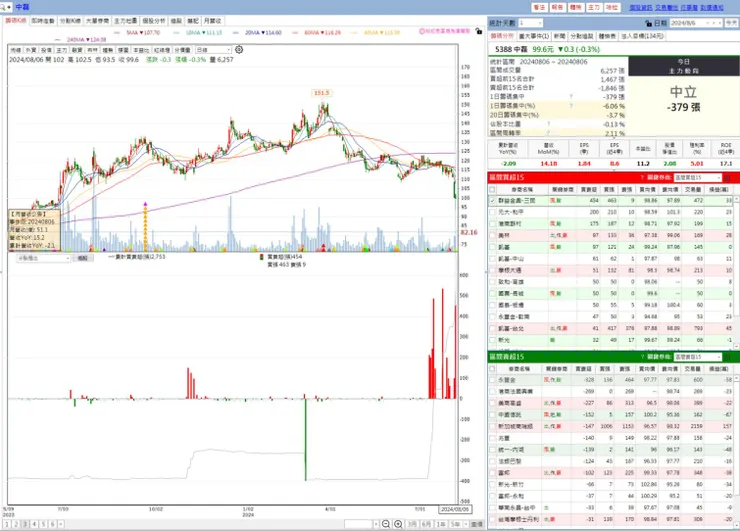
Task: Open 關鍵券商 dropdown in 區間買超15 header
Action: pyautogui.click(x=698, y=177)
